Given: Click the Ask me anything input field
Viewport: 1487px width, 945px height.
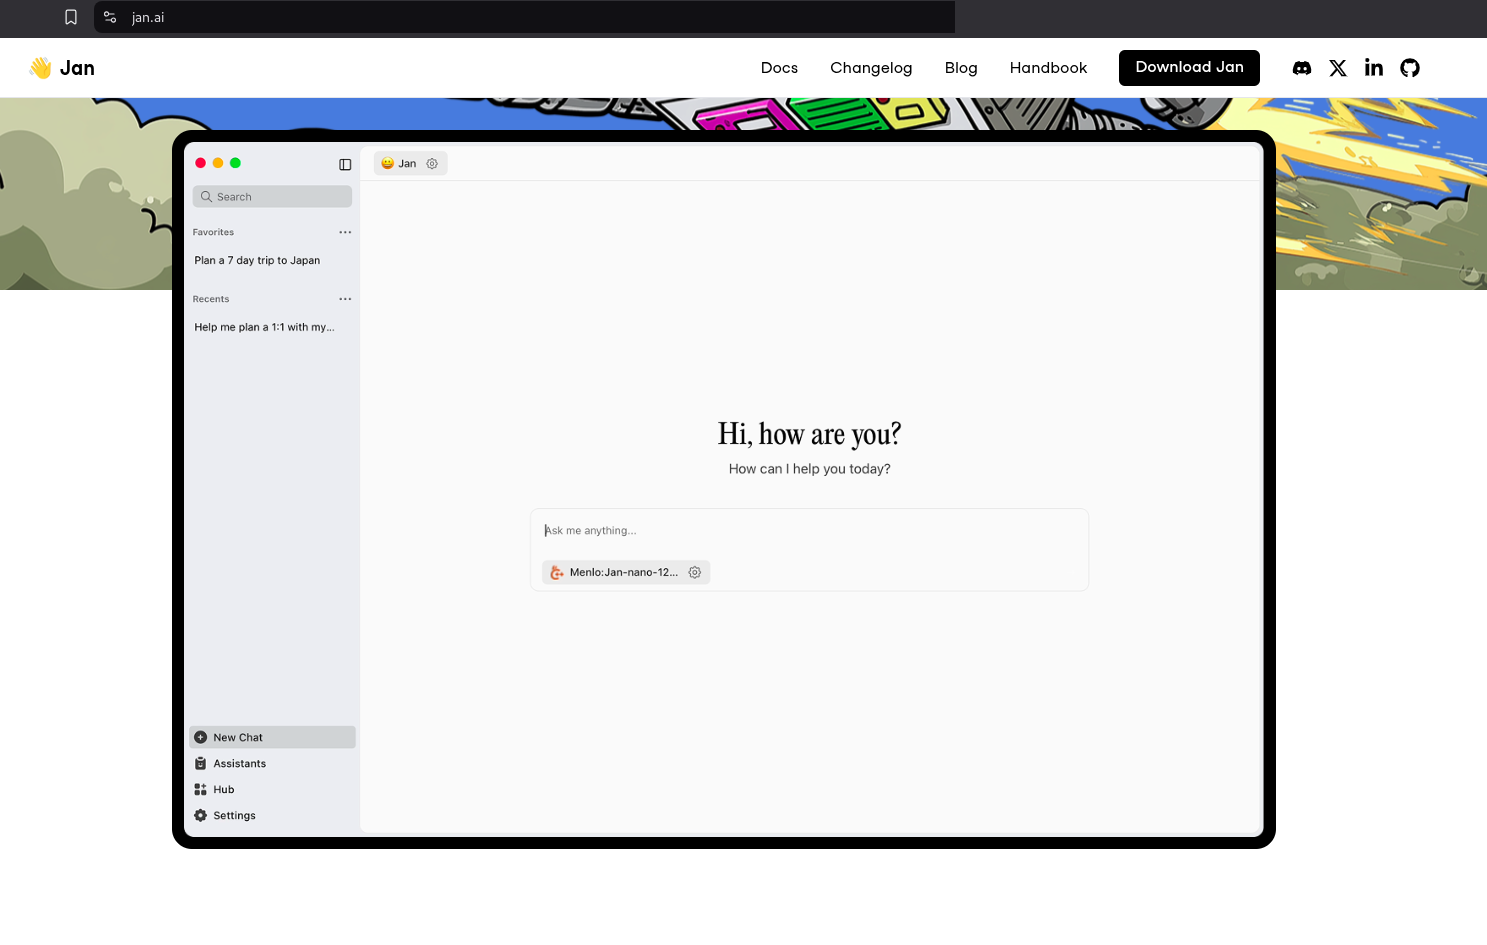Looking at the screenshot, I should point(808,531).
